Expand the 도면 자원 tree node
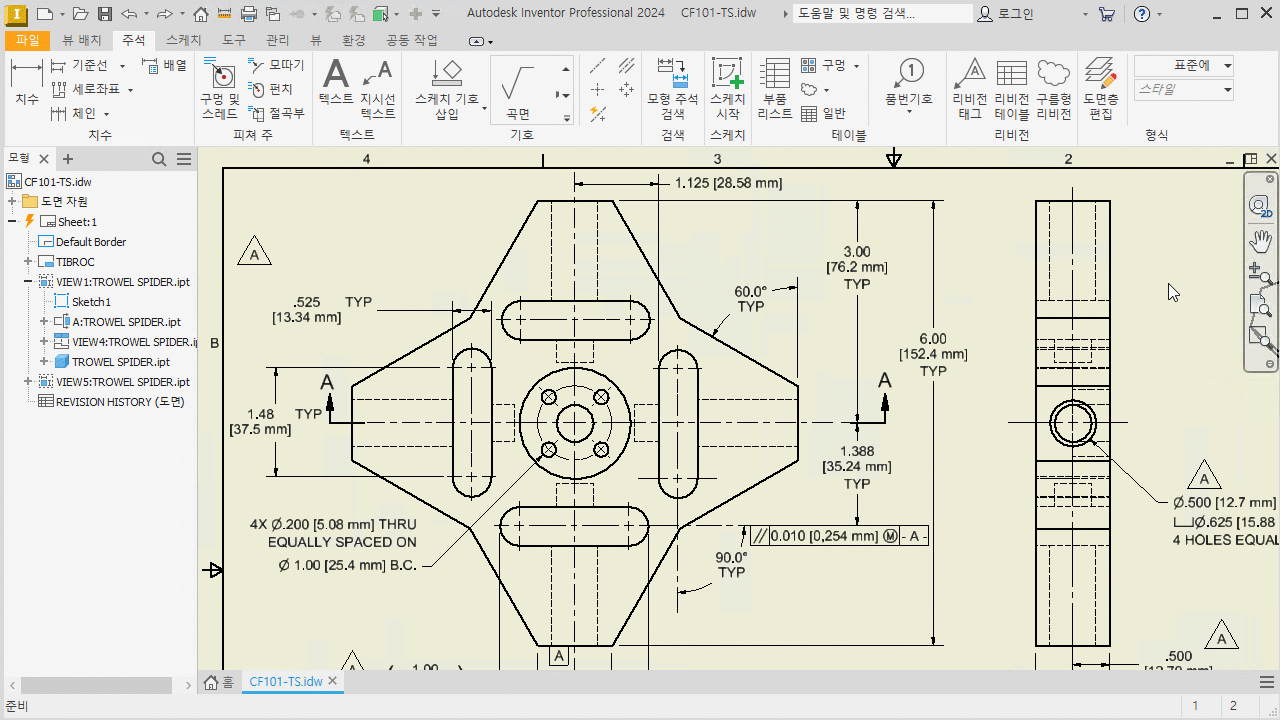1280x720 pixels. click(x=12, y=202)
